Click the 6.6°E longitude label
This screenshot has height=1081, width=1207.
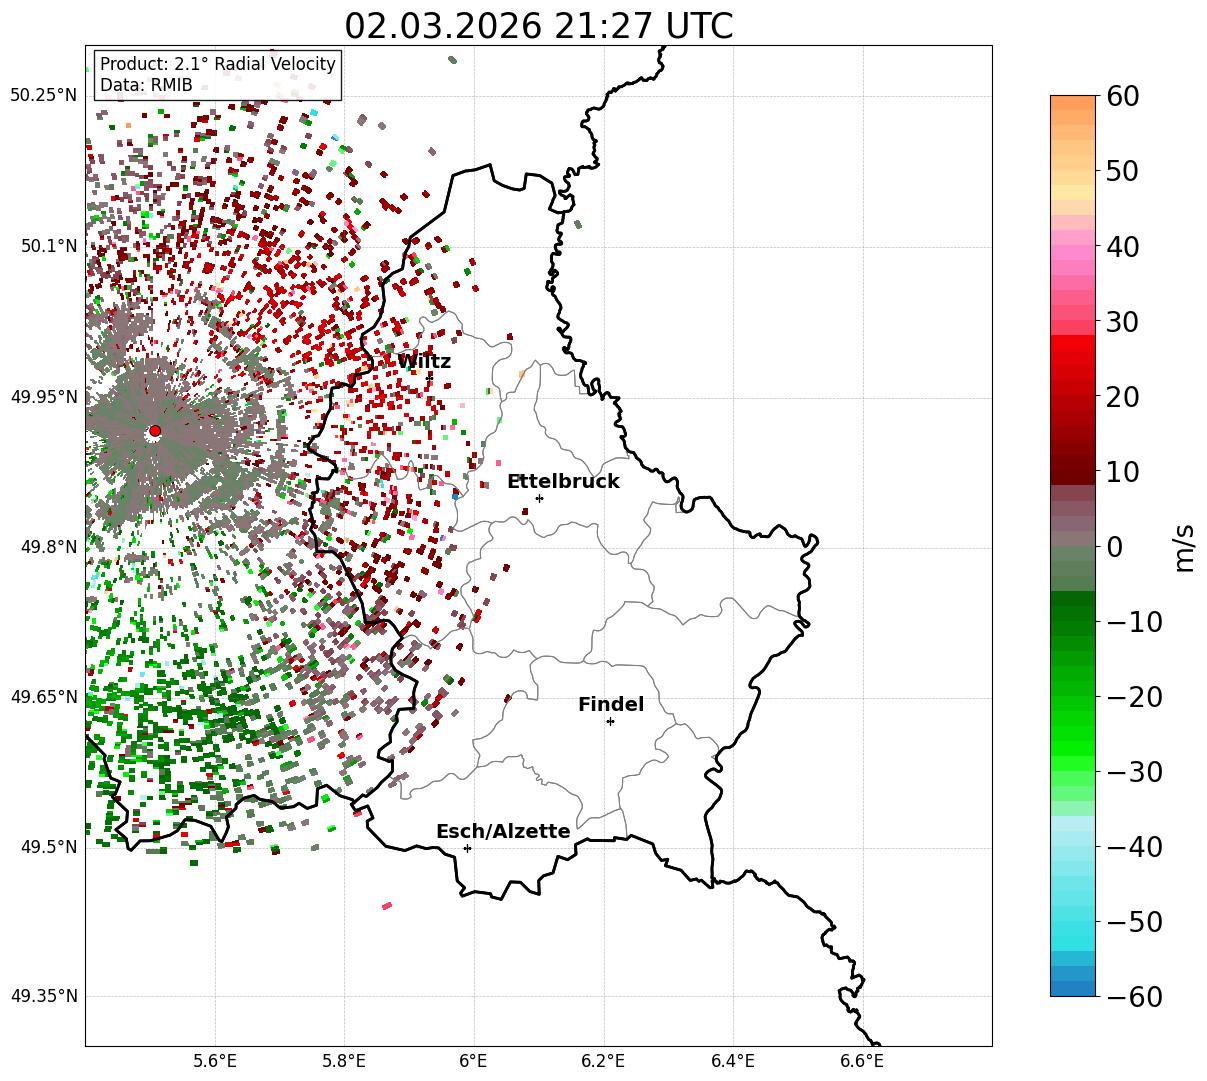[861, 1061]
